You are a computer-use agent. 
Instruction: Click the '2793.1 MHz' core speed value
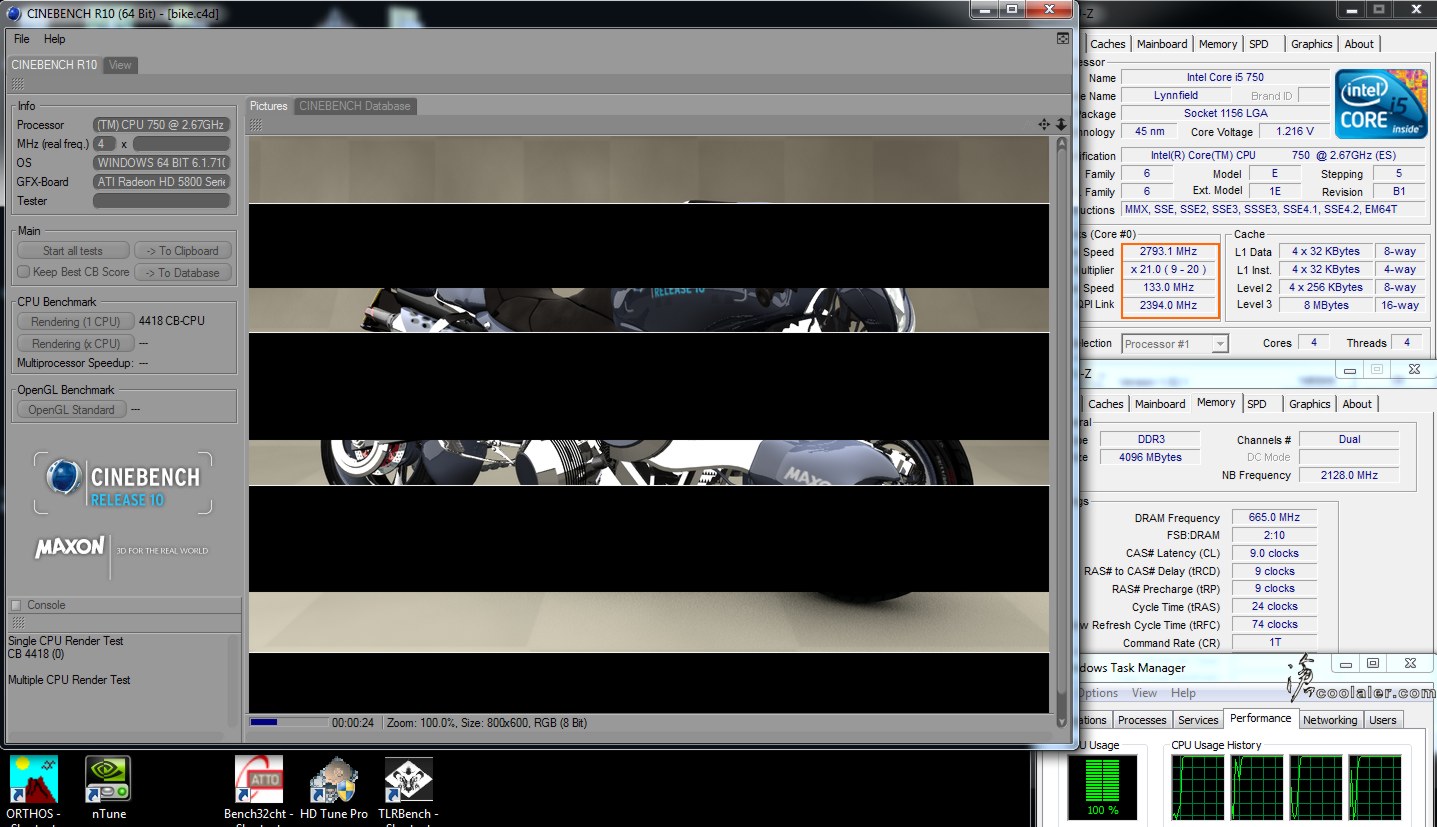coord(1168,252)
